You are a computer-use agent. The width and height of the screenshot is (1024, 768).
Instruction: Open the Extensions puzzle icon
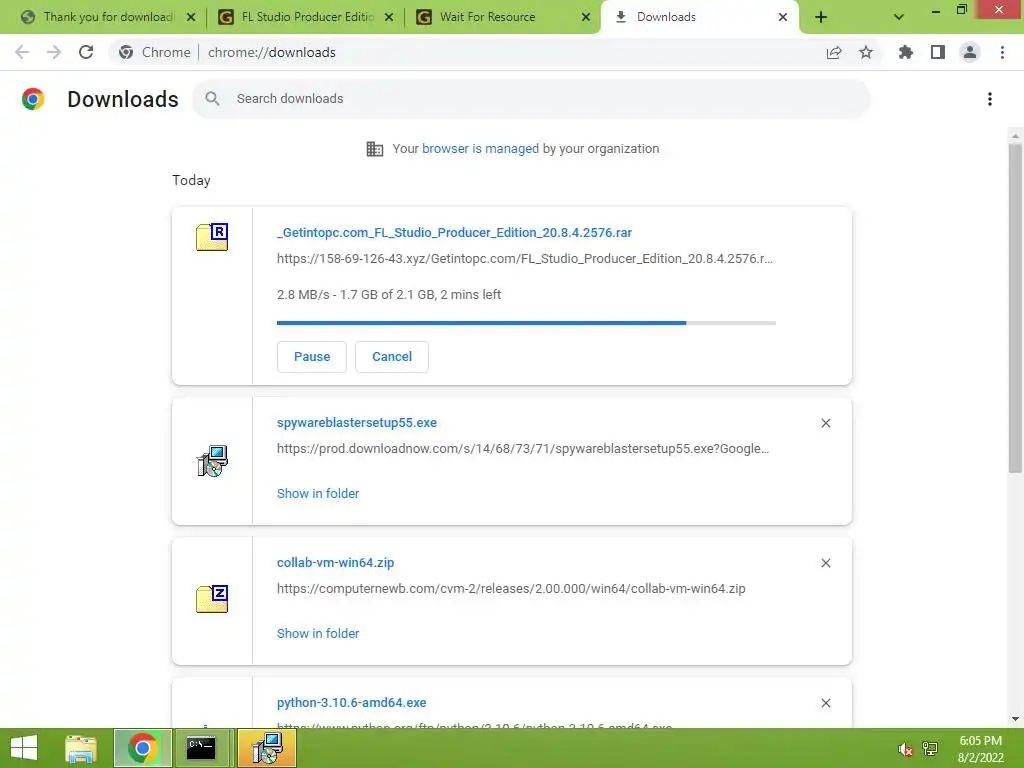pos(906,52)
